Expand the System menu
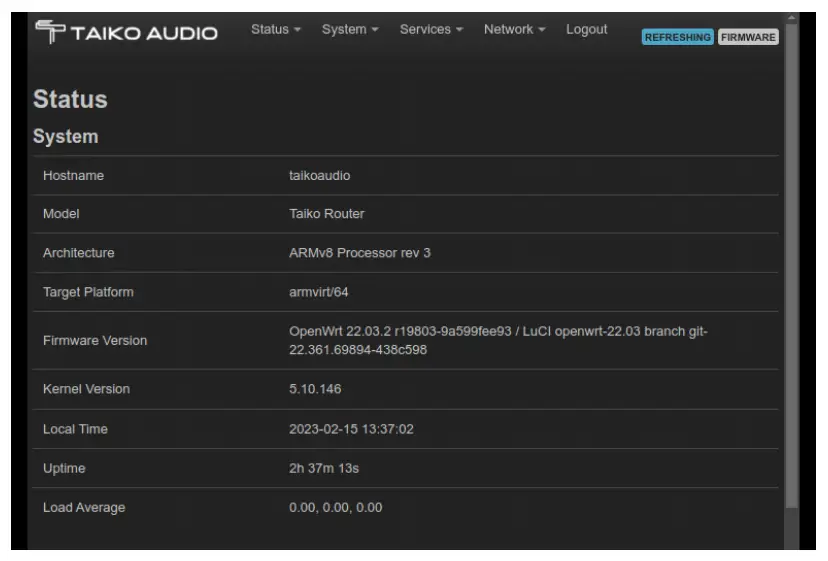The width and height of the screenshot is (828, 561). pyautogui.click(x=350, y=30)
